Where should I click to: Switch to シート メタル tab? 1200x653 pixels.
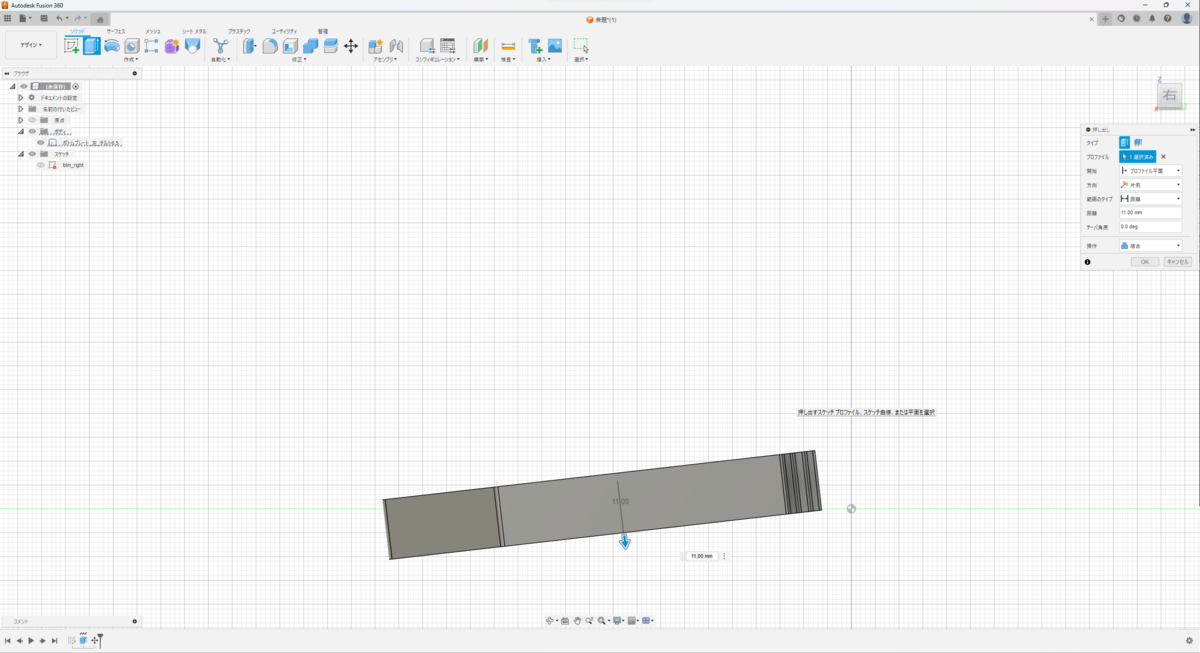tap(194, 31)
